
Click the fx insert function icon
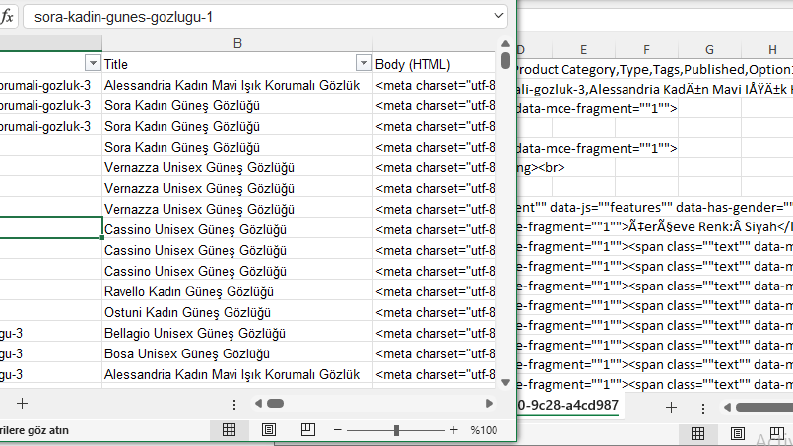coord(7,17)
